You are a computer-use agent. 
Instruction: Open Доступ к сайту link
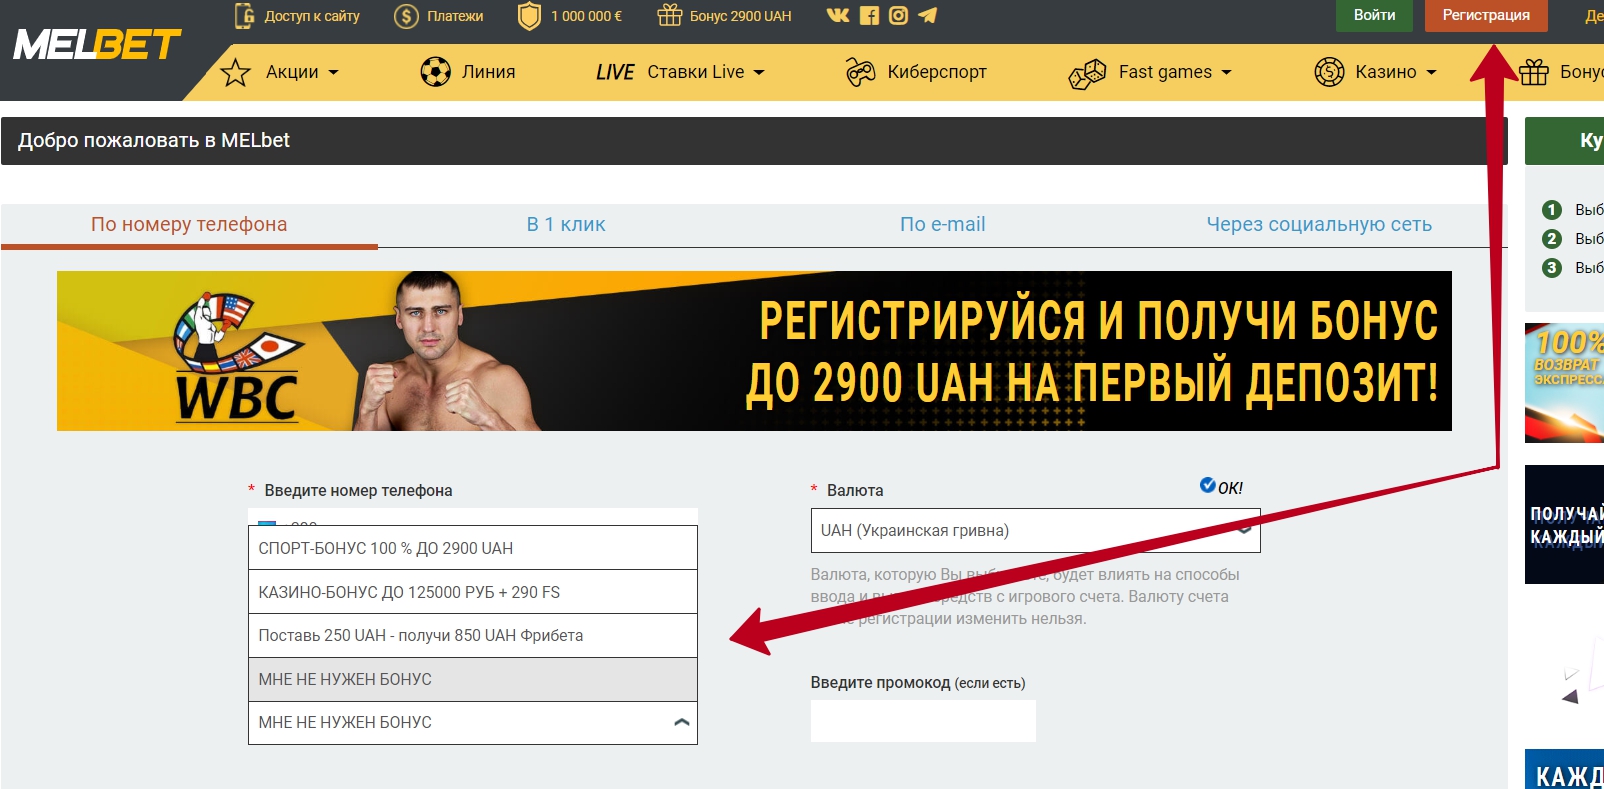[312, 16]
